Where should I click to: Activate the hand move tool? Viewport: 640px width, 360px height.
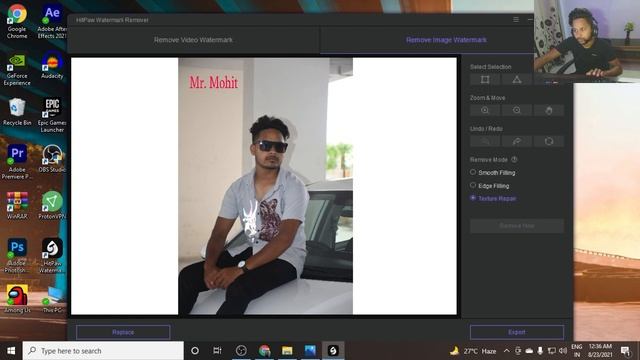pos(549,110)
